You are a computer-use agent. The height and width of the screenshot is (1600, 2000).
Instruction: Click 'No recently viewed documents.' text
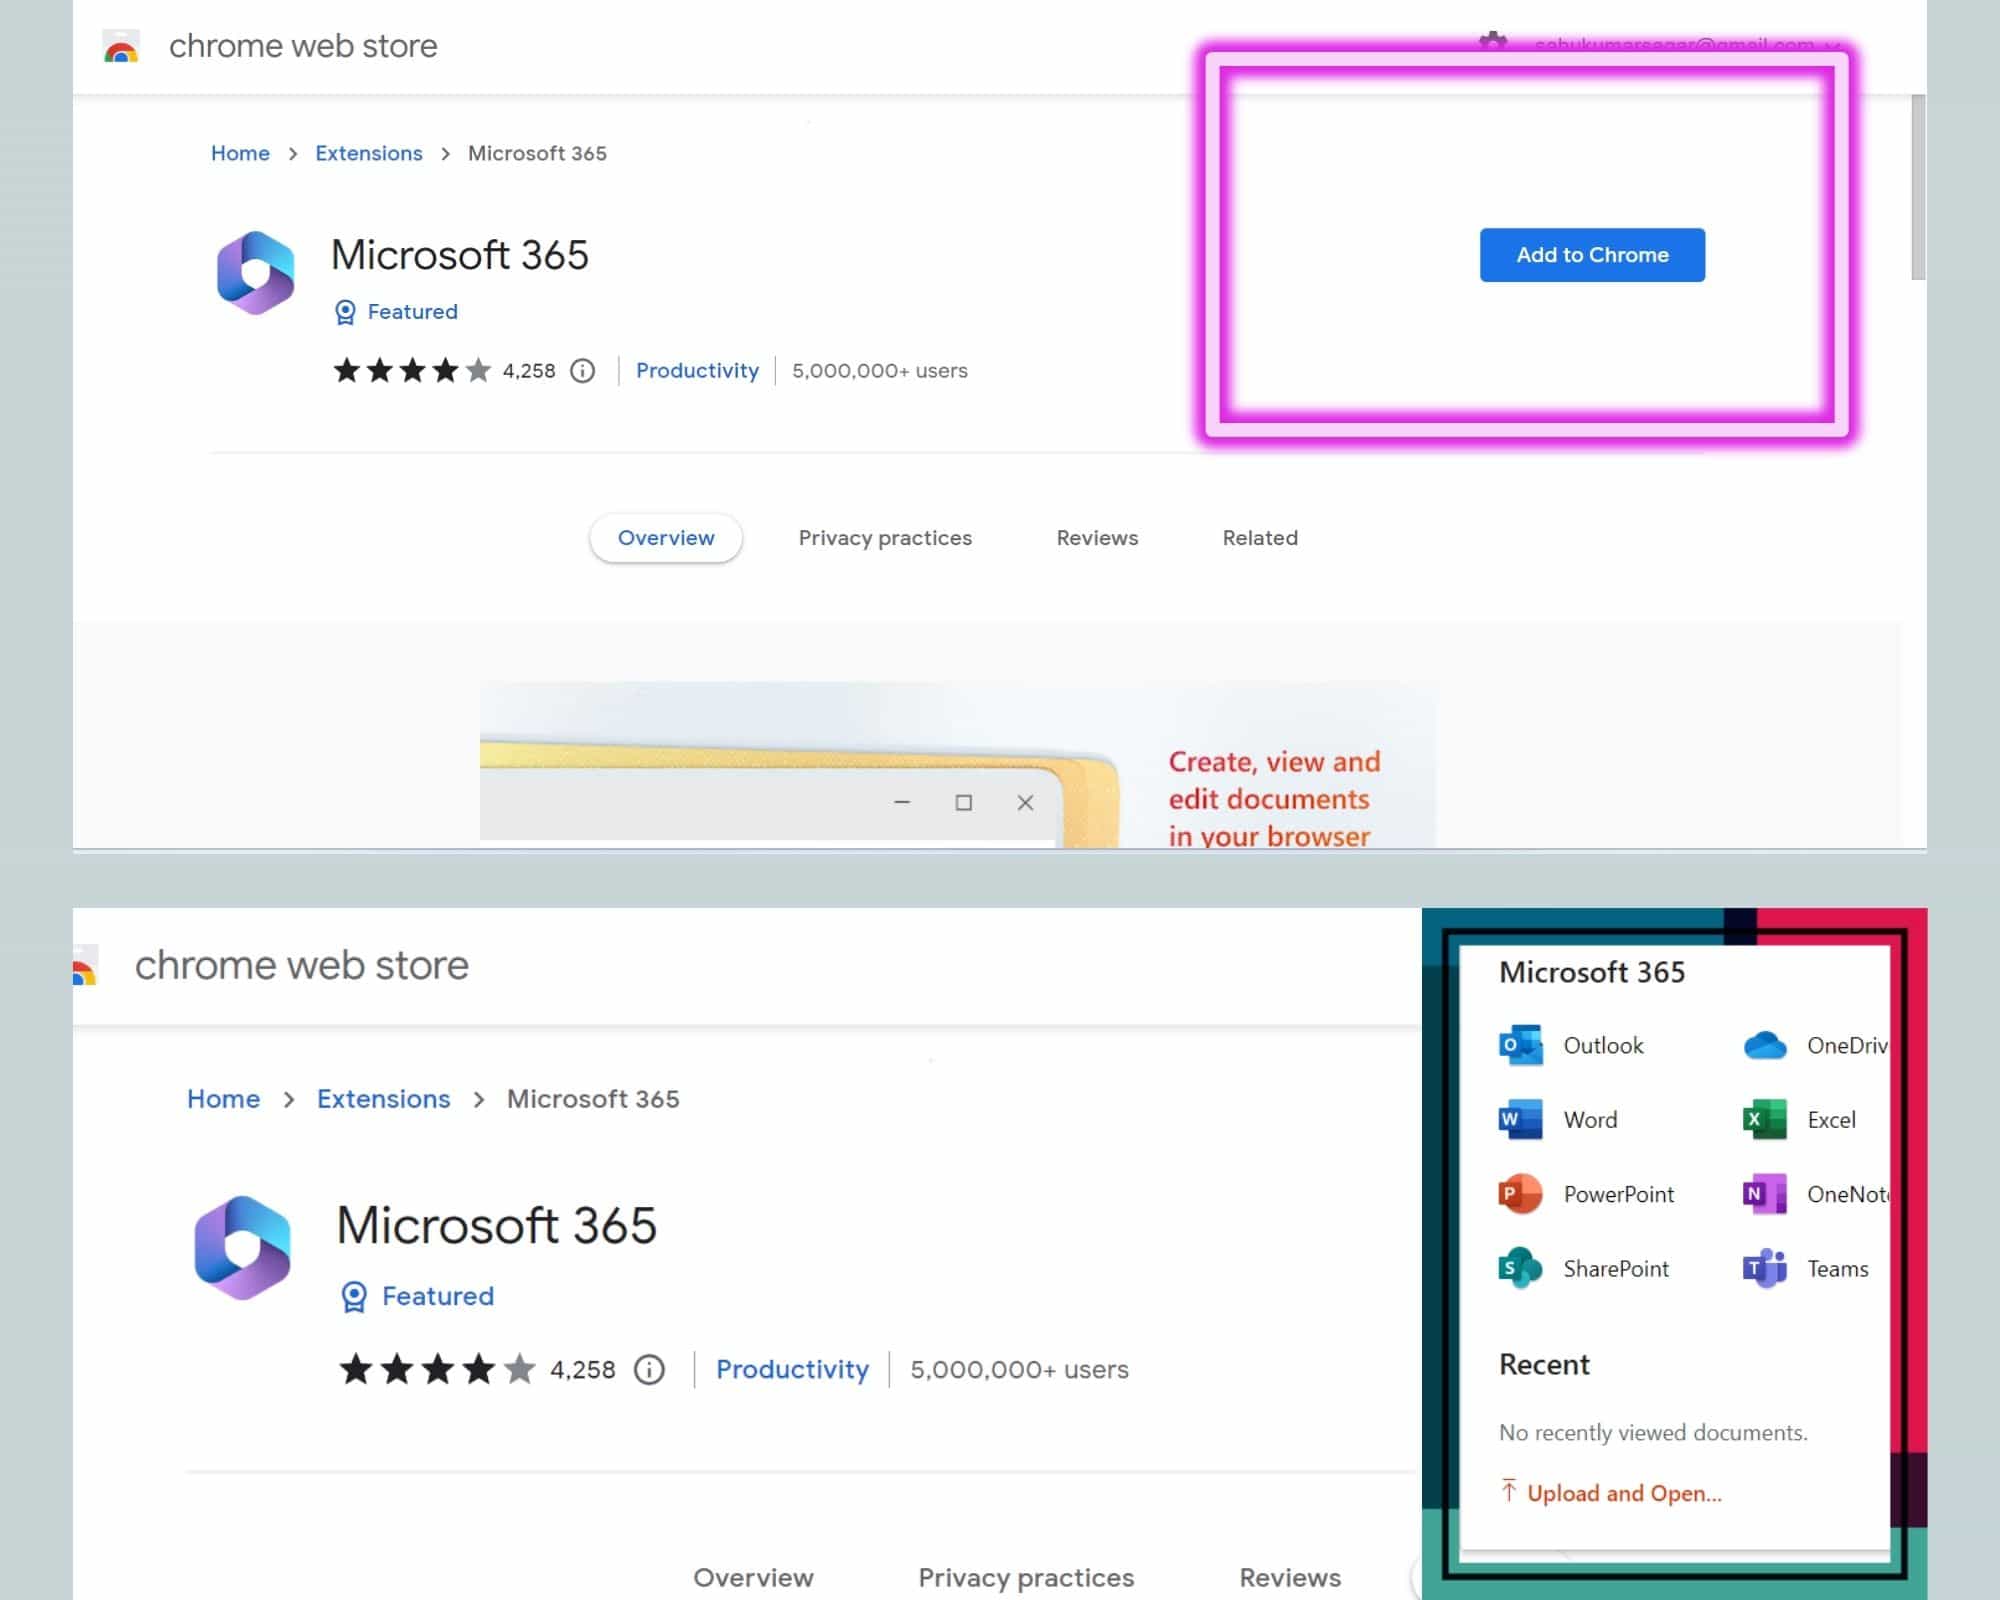pos(1653,1432)
